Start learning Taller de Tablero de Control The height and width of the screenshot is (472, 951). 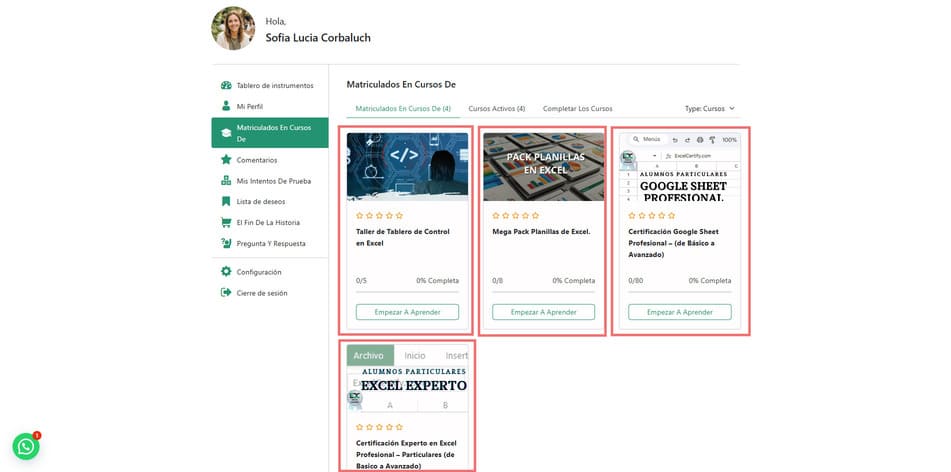(408, 312)
